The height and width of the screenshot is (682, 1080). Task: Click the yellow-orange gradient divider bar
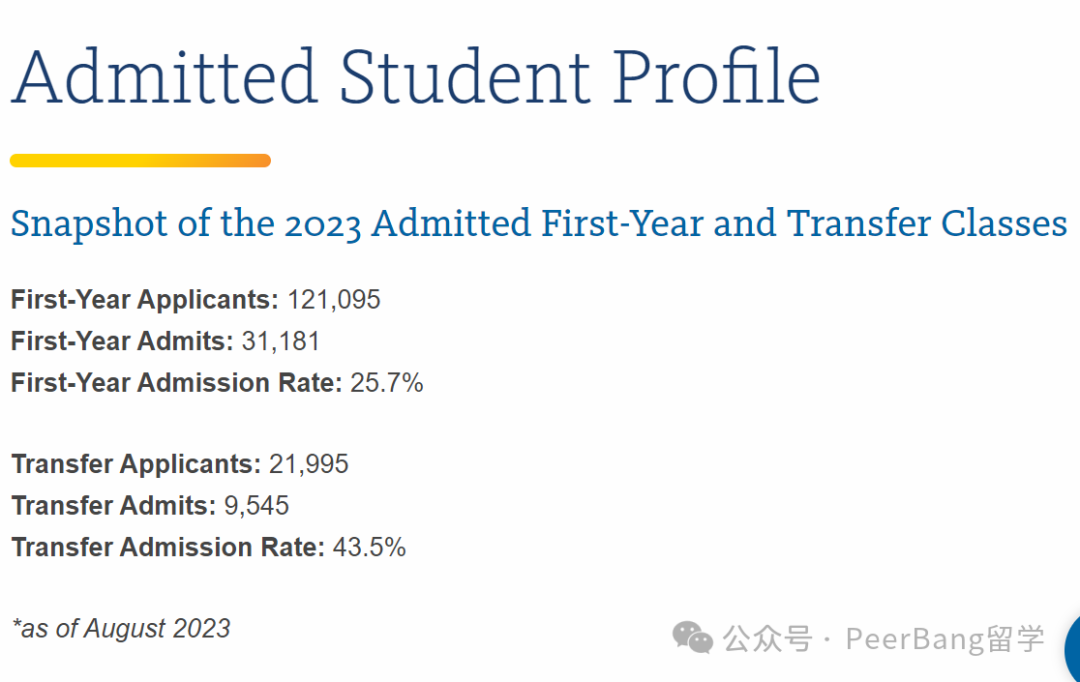pyautogui.click(x=140, y=160)
